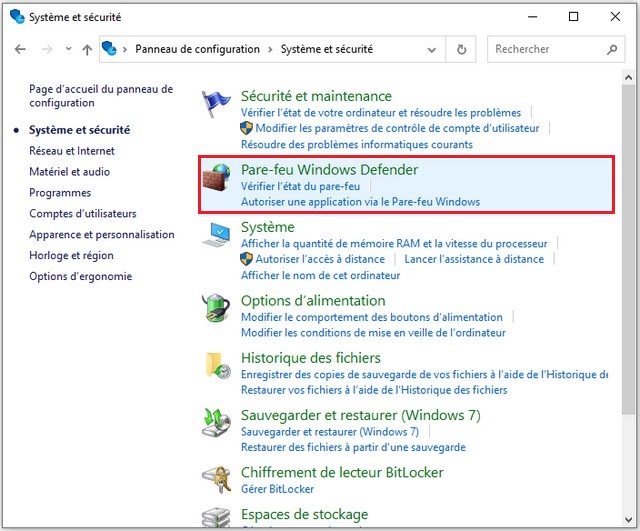The width and height of the screenshot is (640, 531).
Task: Click the Options d'alimentation battery icon
Action: click(x=216, y=308)
